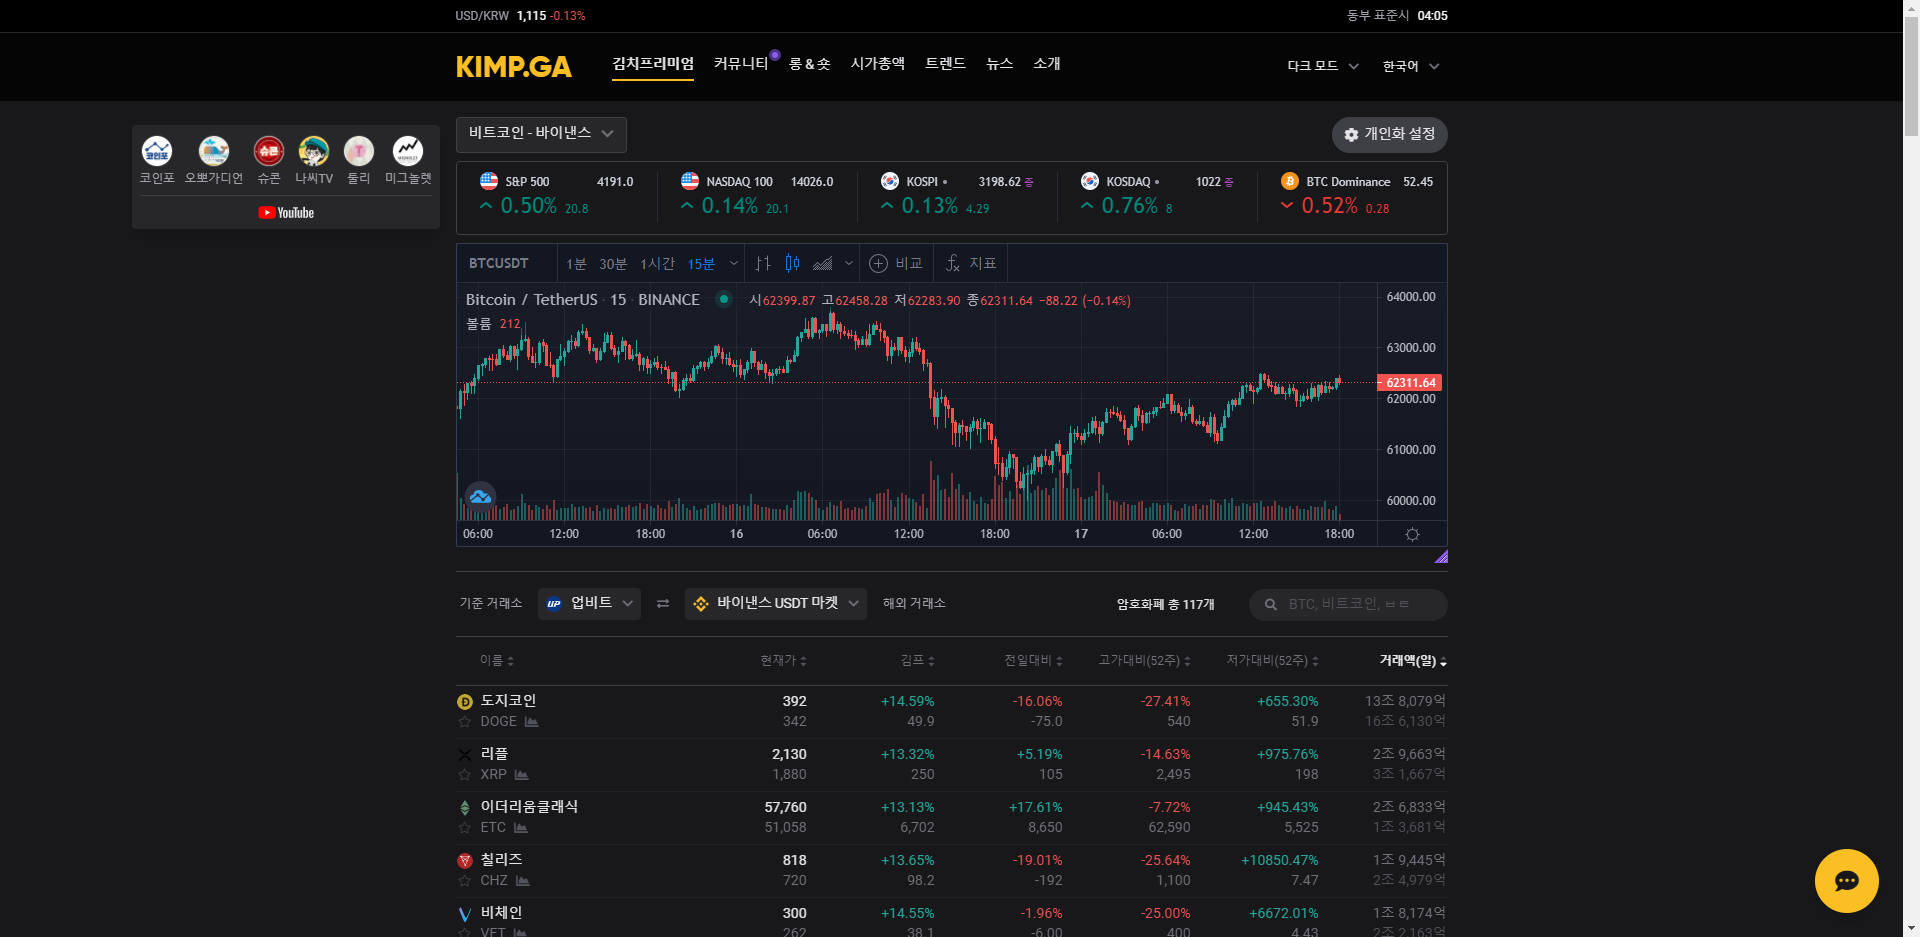The image size is (1920, 937).
Task: Click the 비교 compare plus icon
Action: [x=878, y=263]
